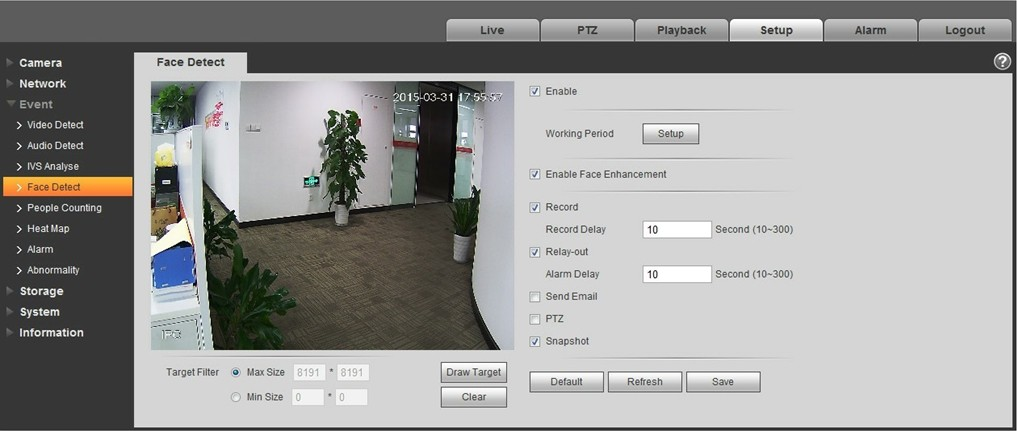Image resolution: width=1017 pixels, height=431 pixels.
Task: Open IVS Analyse in the sidebar
Action: [53, 167]
